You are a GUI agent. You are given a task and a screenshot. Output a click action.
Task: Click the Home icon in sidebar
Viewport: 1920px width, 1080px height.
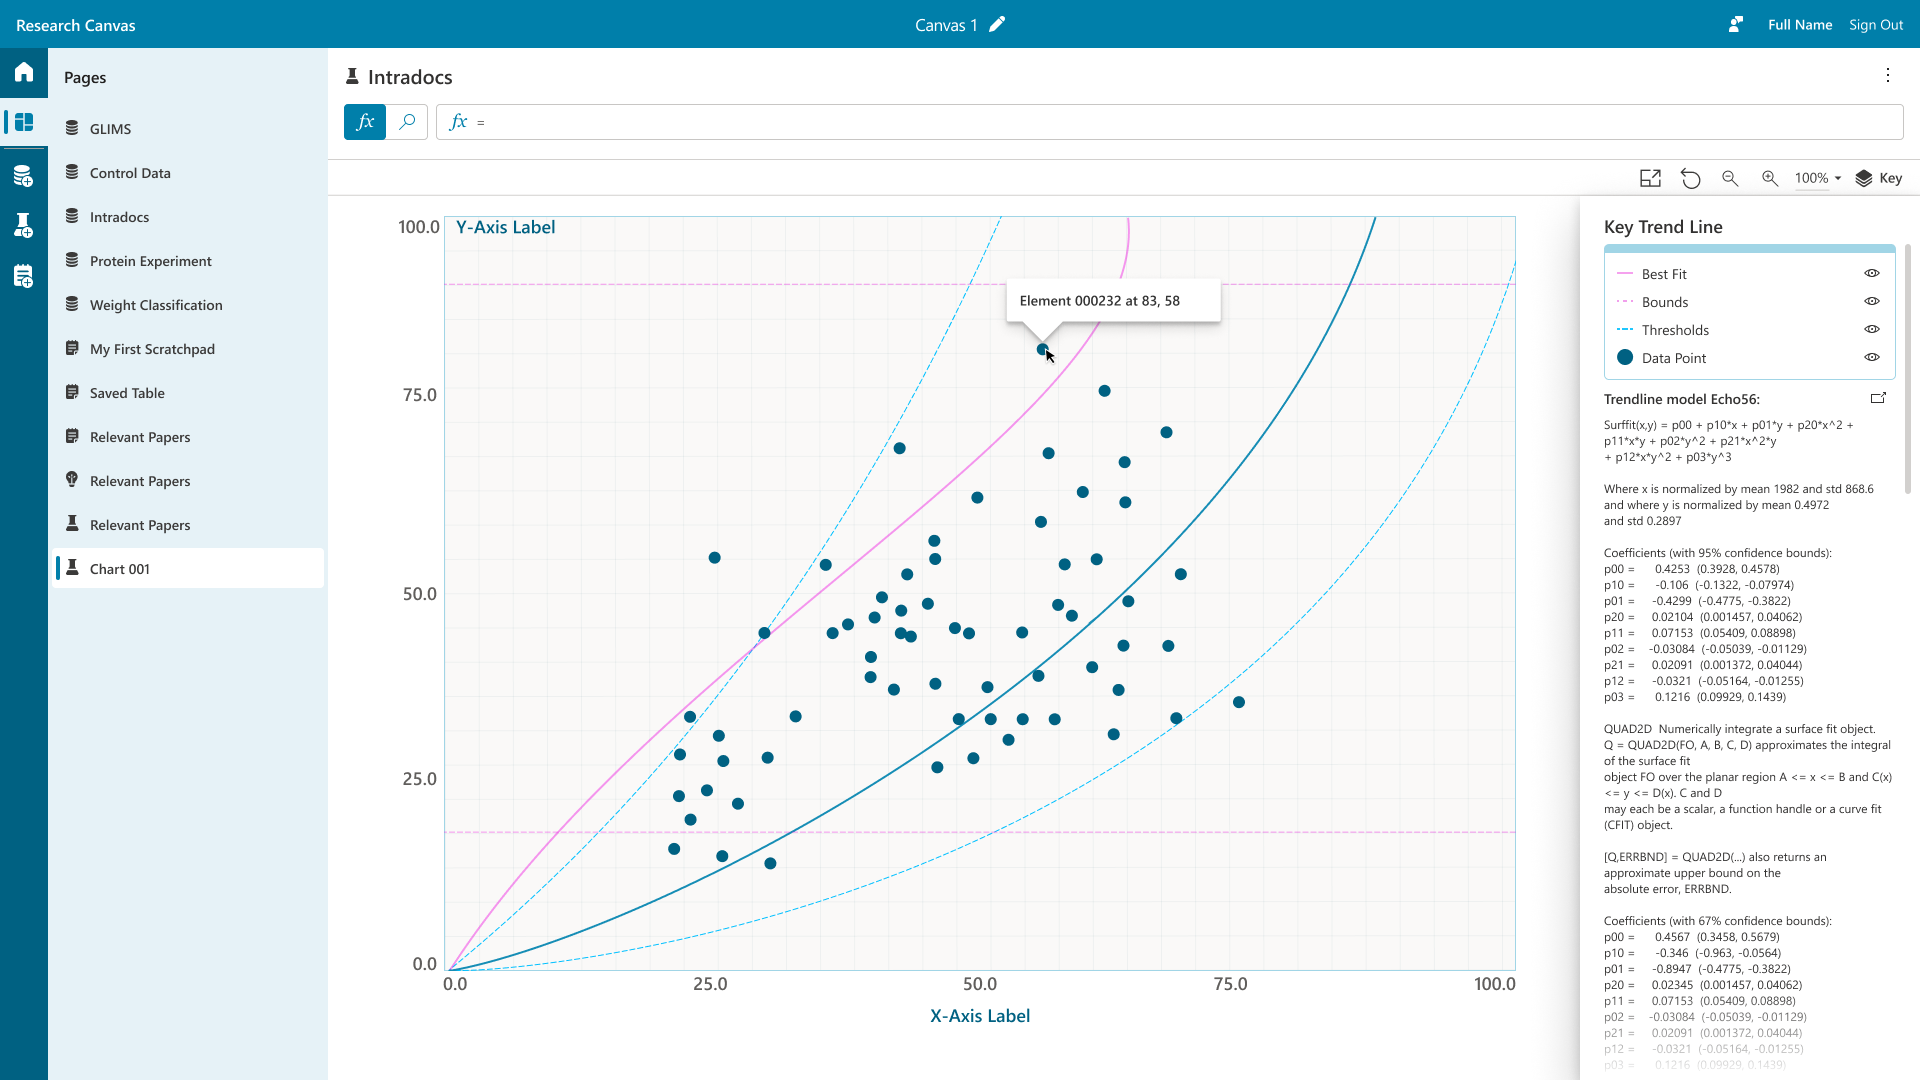[24, 72]
